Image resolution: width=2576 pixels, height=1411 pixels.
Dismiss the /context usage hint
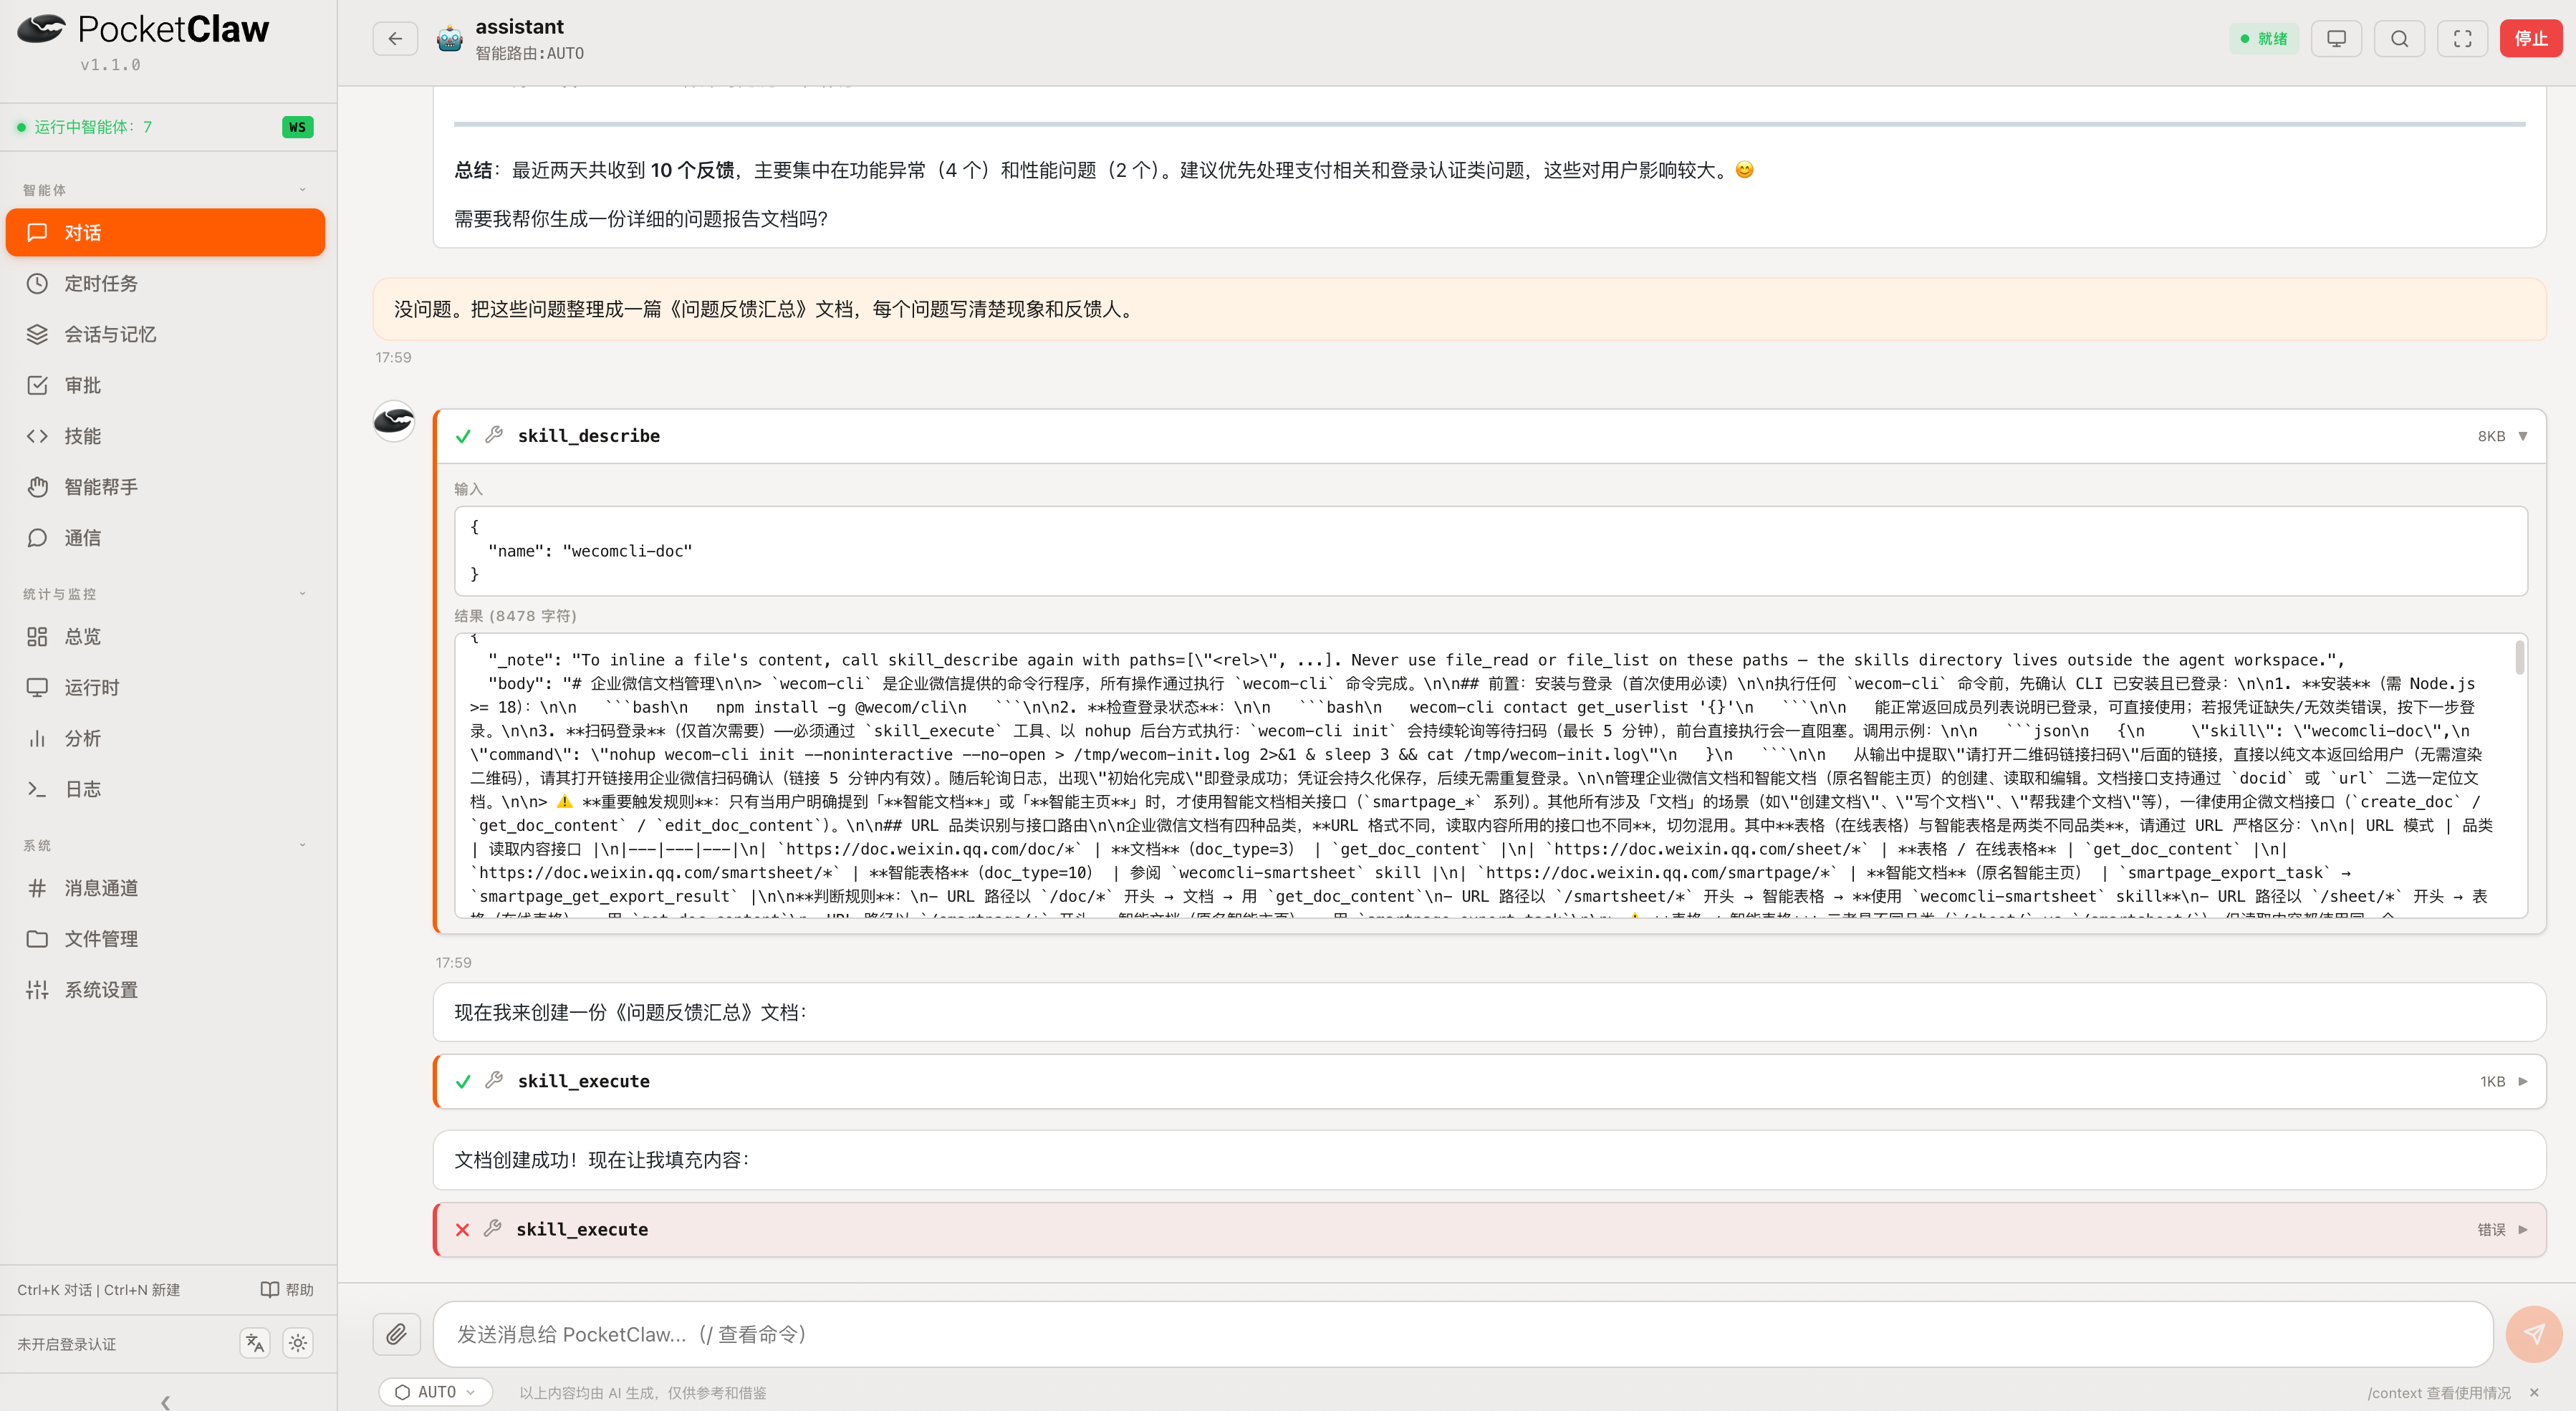tap(2534, 1393)
